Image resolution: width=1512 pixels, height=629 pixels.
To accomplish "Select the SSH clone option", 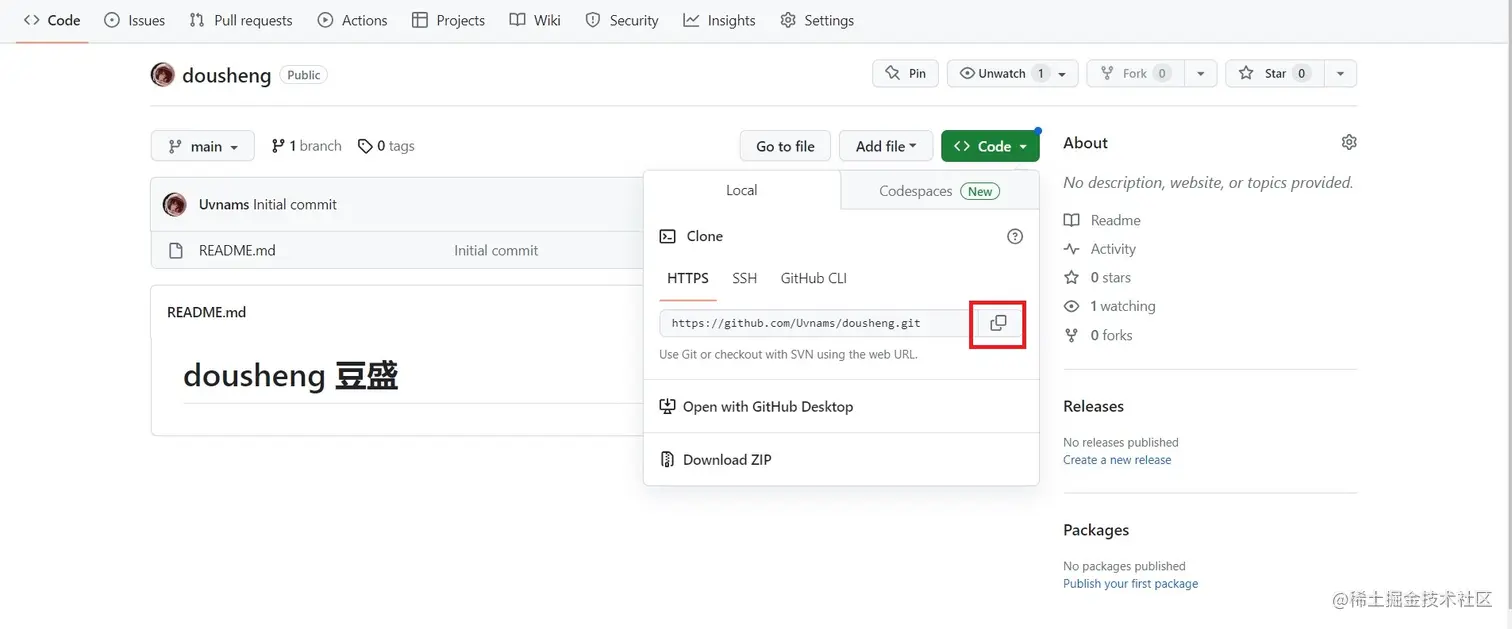I will click(x=744, y=279).
